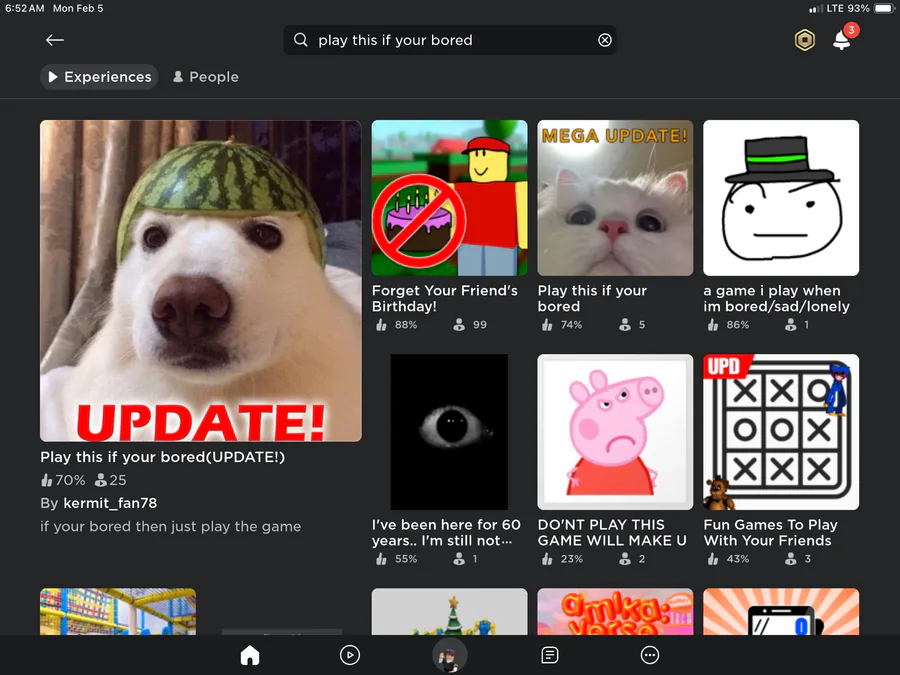Click the search magnifier icon

tap(300, 40)
